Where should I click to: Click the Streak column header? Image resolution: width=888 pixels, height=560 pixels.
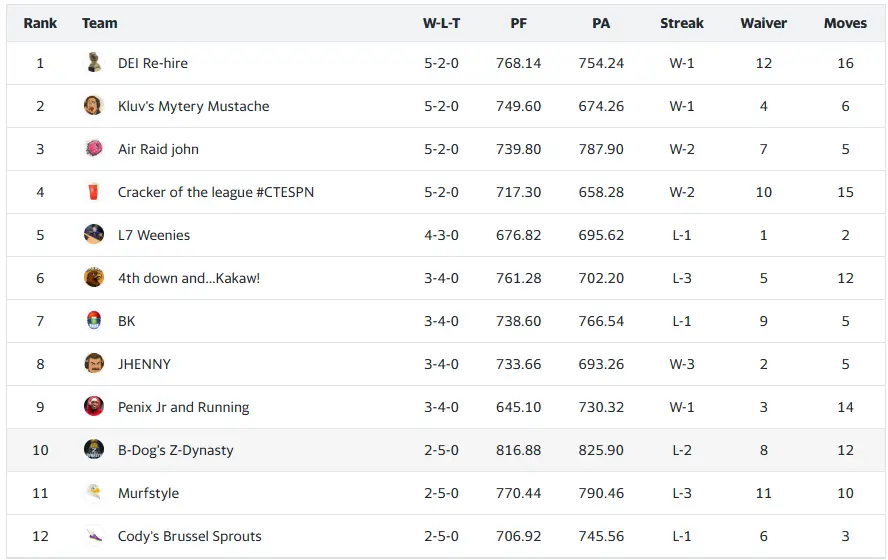click(x=682, y=23)
